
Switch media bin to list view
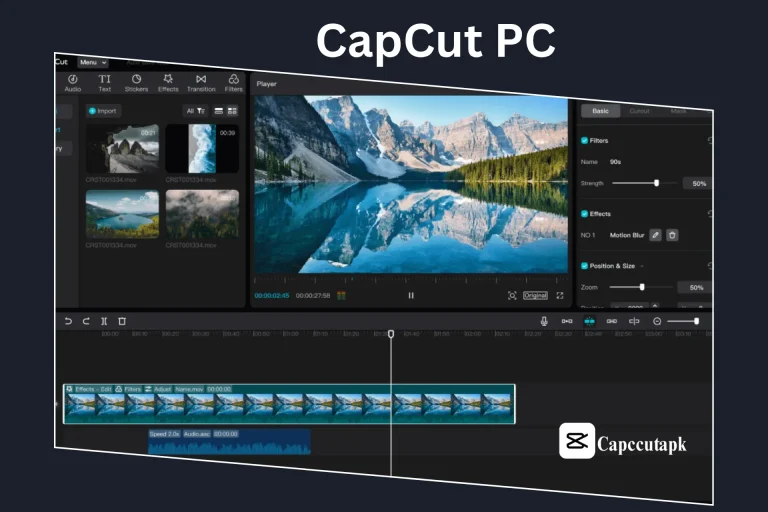coord(219,111)
